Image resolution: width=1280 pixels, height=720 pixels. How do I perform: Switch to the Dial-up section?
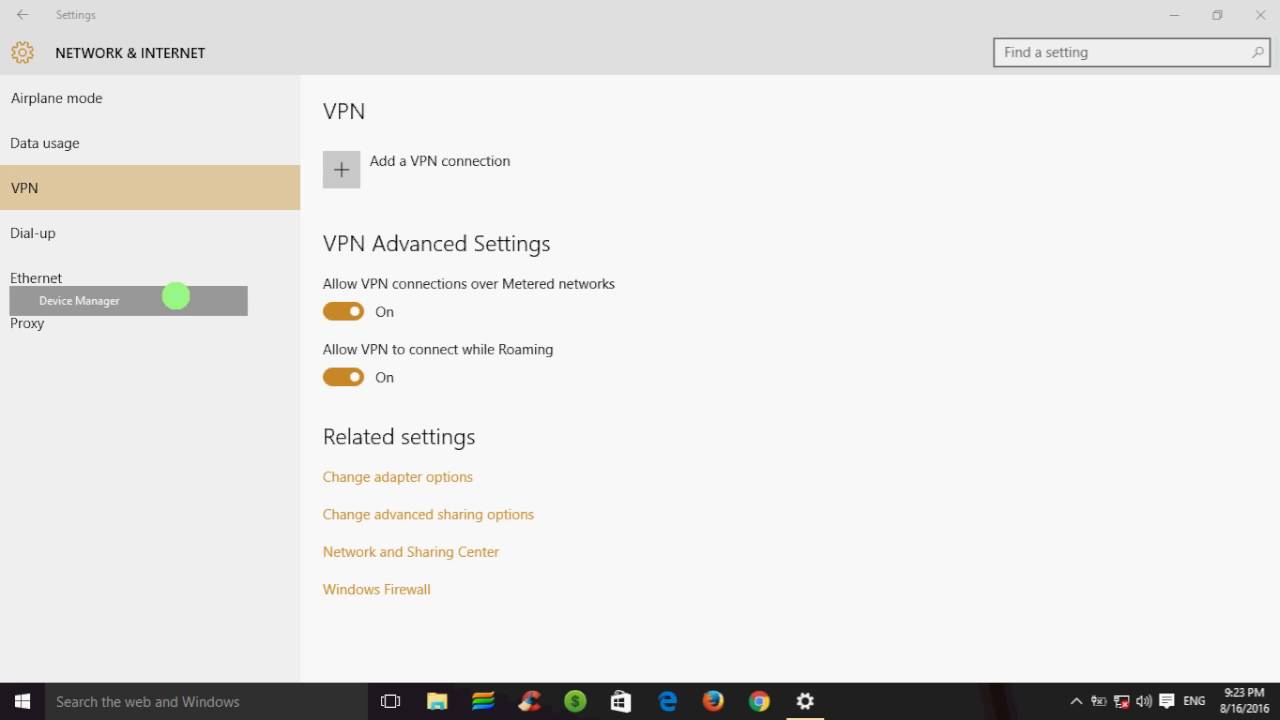33,233
